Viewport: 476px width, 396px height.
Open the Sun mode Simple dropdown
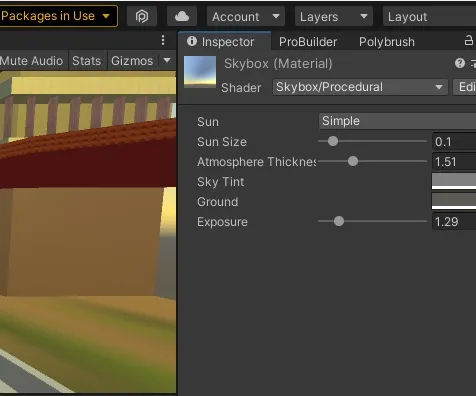pyautogui.click(x=397, y=121)
